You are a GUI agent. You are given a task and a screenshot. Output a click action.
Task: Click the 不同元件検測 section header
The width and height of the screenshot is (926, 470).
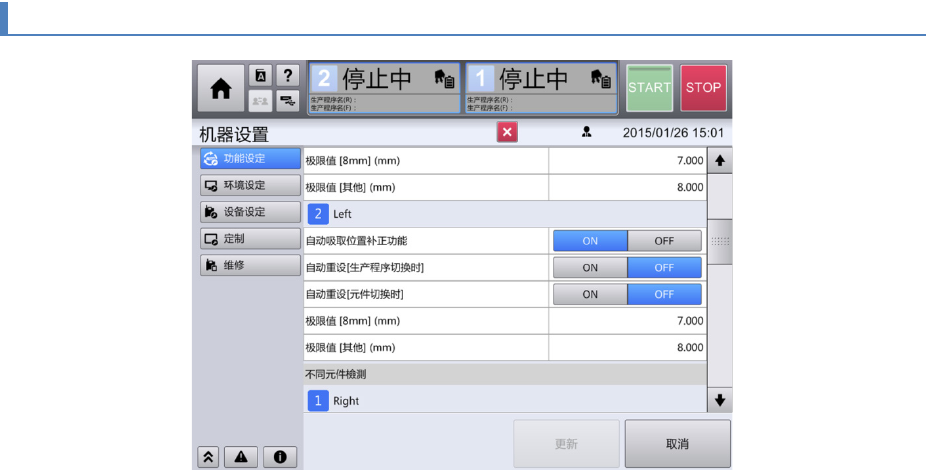(505, 374)
